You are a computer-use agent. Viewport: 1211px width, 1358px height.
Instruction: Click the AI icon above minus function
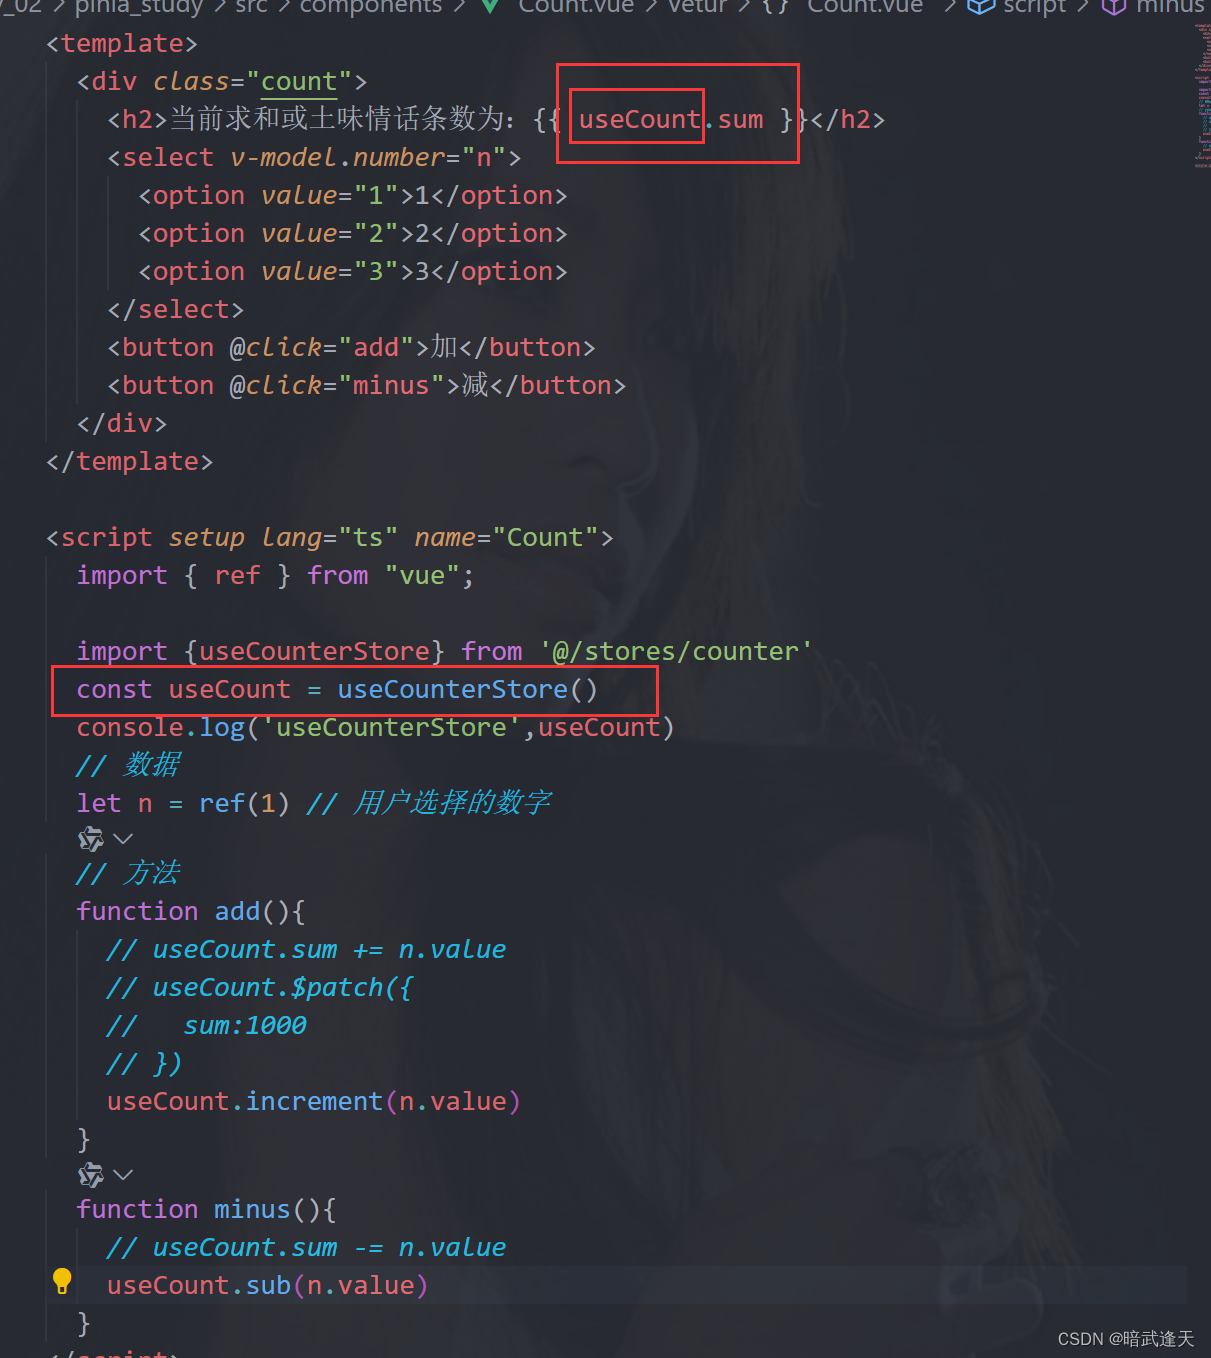tap(91, 1174)
